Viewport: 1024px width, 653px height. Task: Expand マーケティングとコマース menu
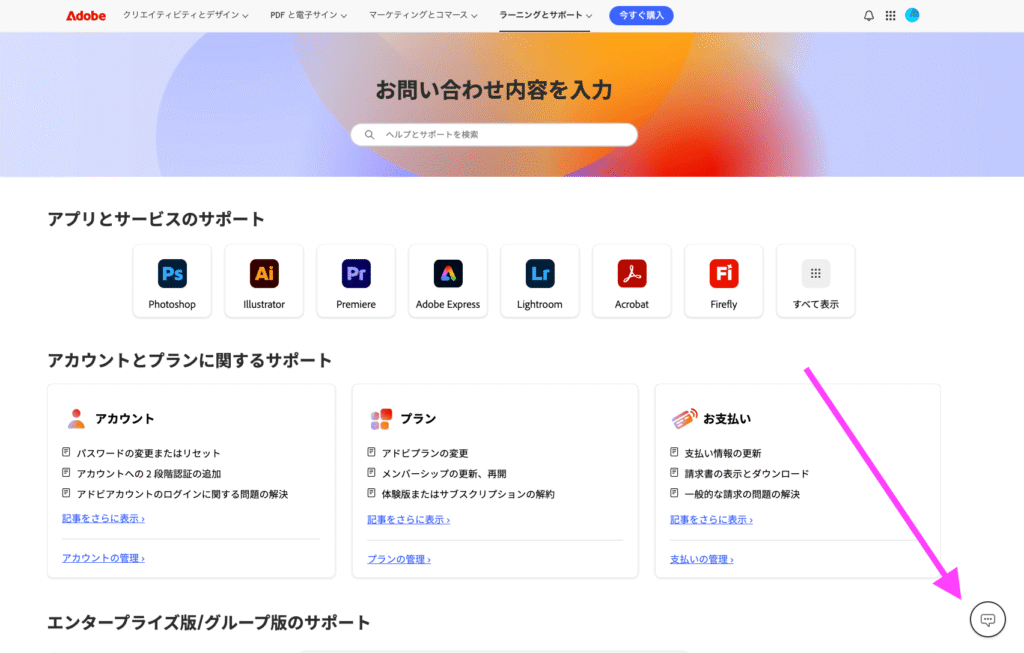click(x=423, y=15)
